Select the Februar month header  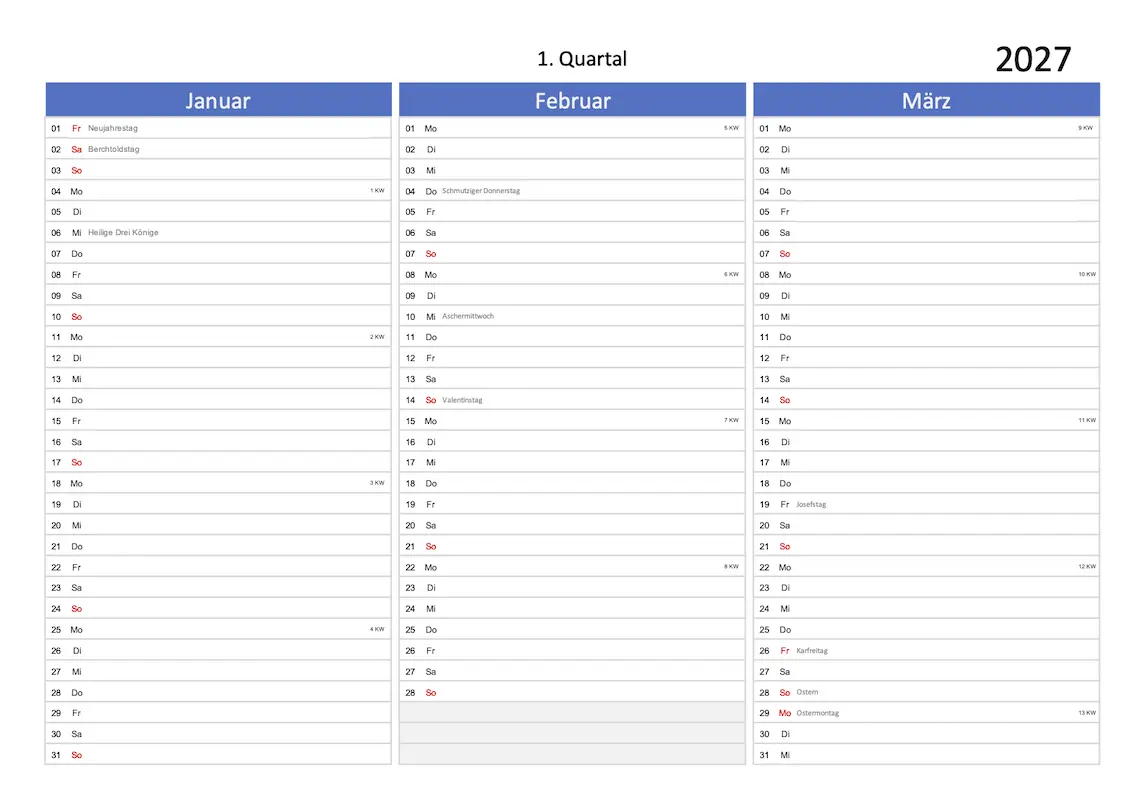tap(572, 101)
